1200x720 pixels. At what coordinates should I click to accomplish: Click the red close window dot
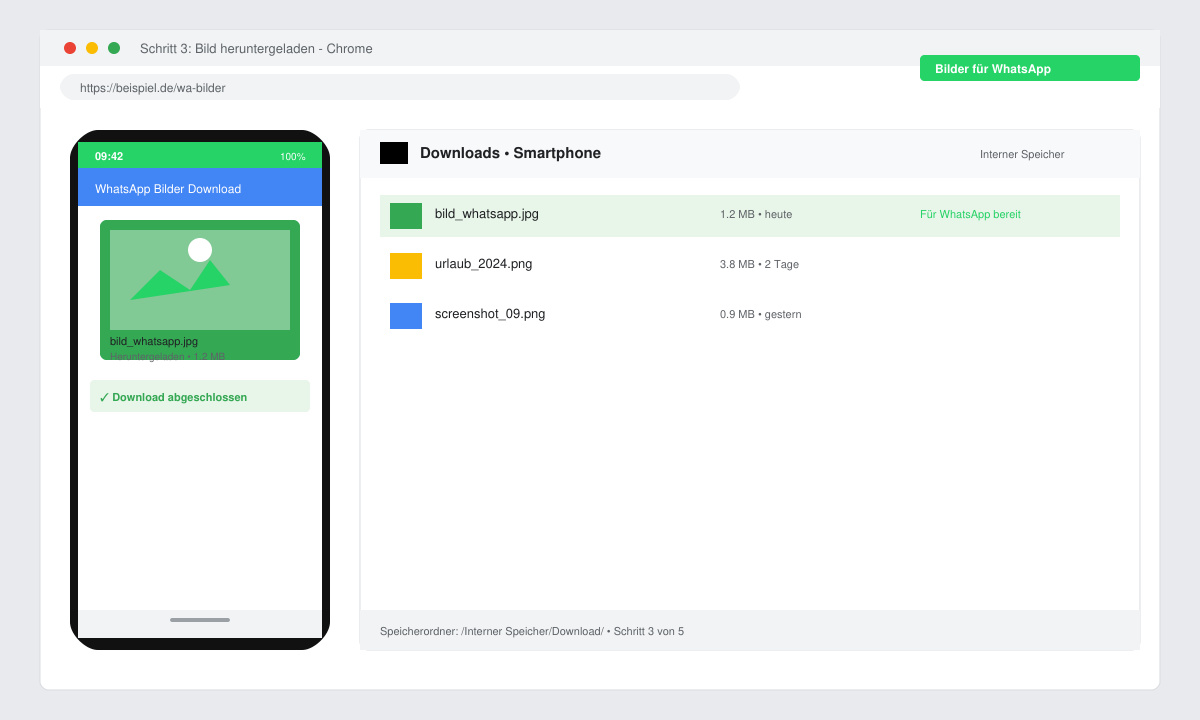tap(70, 48)
